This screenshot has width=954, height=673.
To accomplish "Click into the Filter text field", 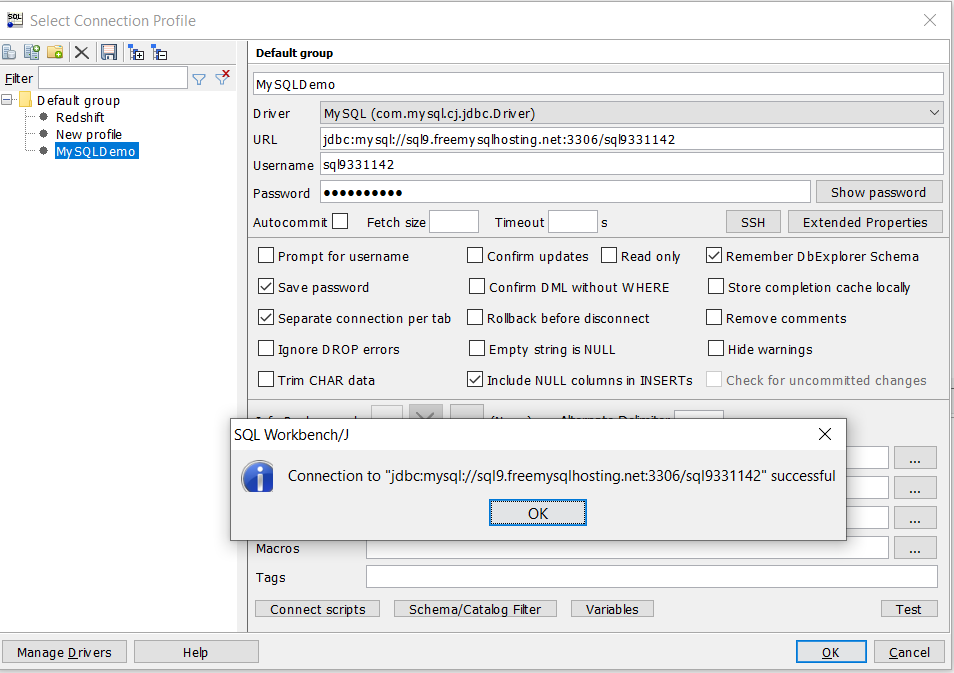I will 112,78.
